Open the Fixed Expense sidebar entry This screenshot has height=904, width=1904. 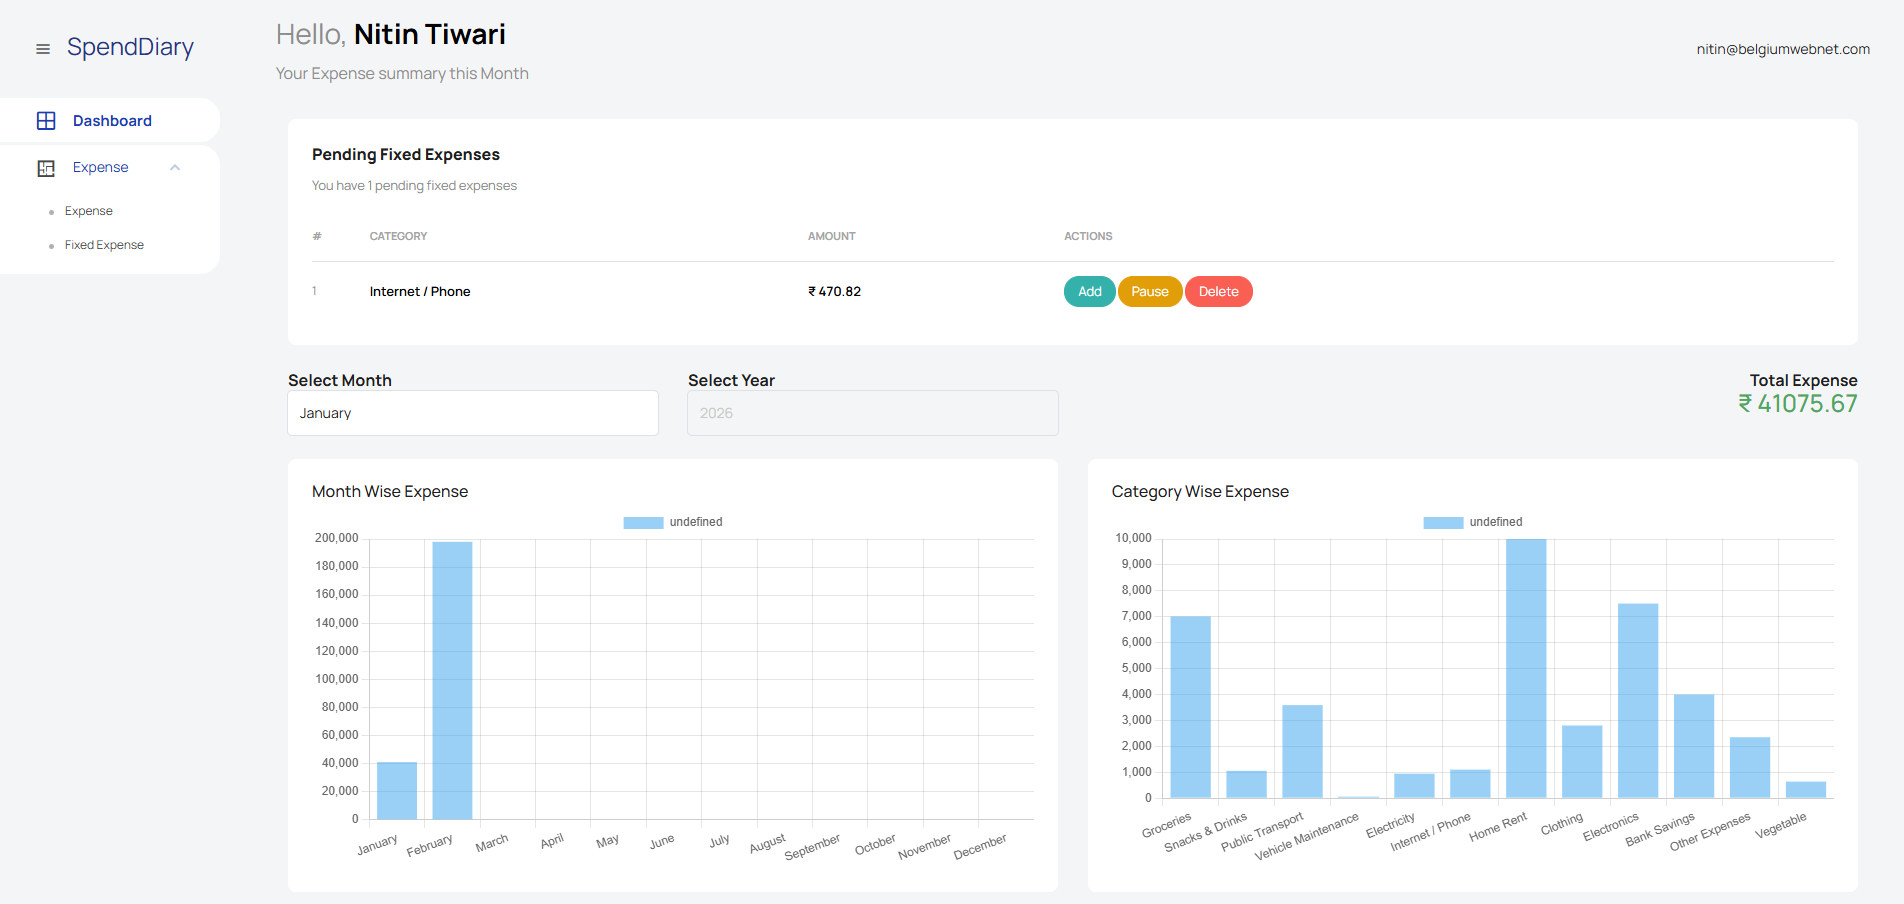[x=104, y=245]
